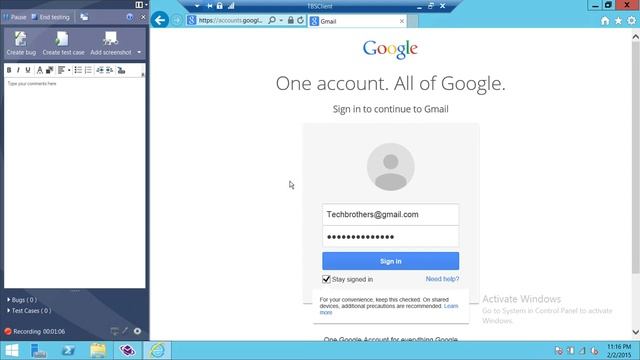
Task: Toggle bold in comments editor
Action: (9, 70)
